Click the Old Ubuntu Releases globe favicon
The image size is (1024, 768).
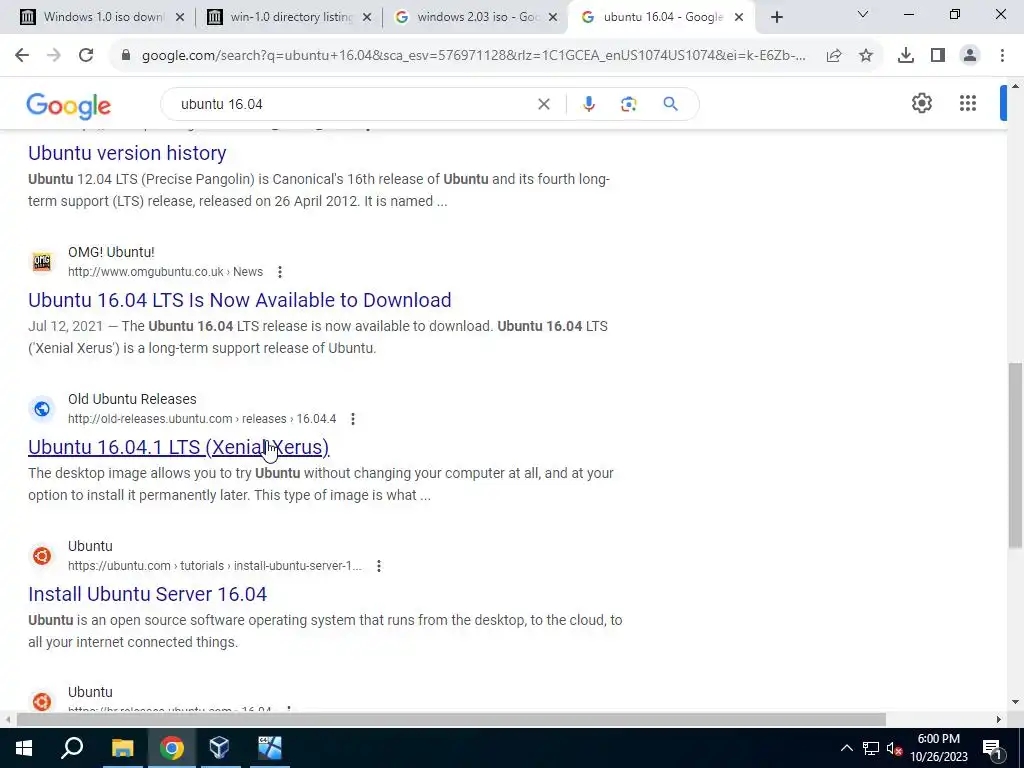(42, 409)
